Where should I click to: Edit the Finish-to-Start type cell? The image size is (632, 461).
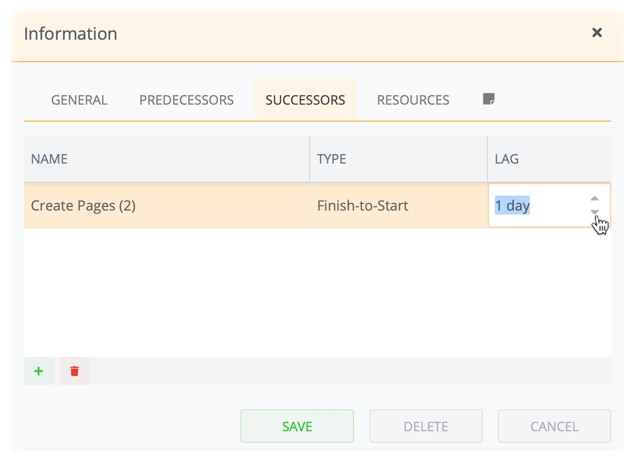pyautogui.click(x=398, y=206)
